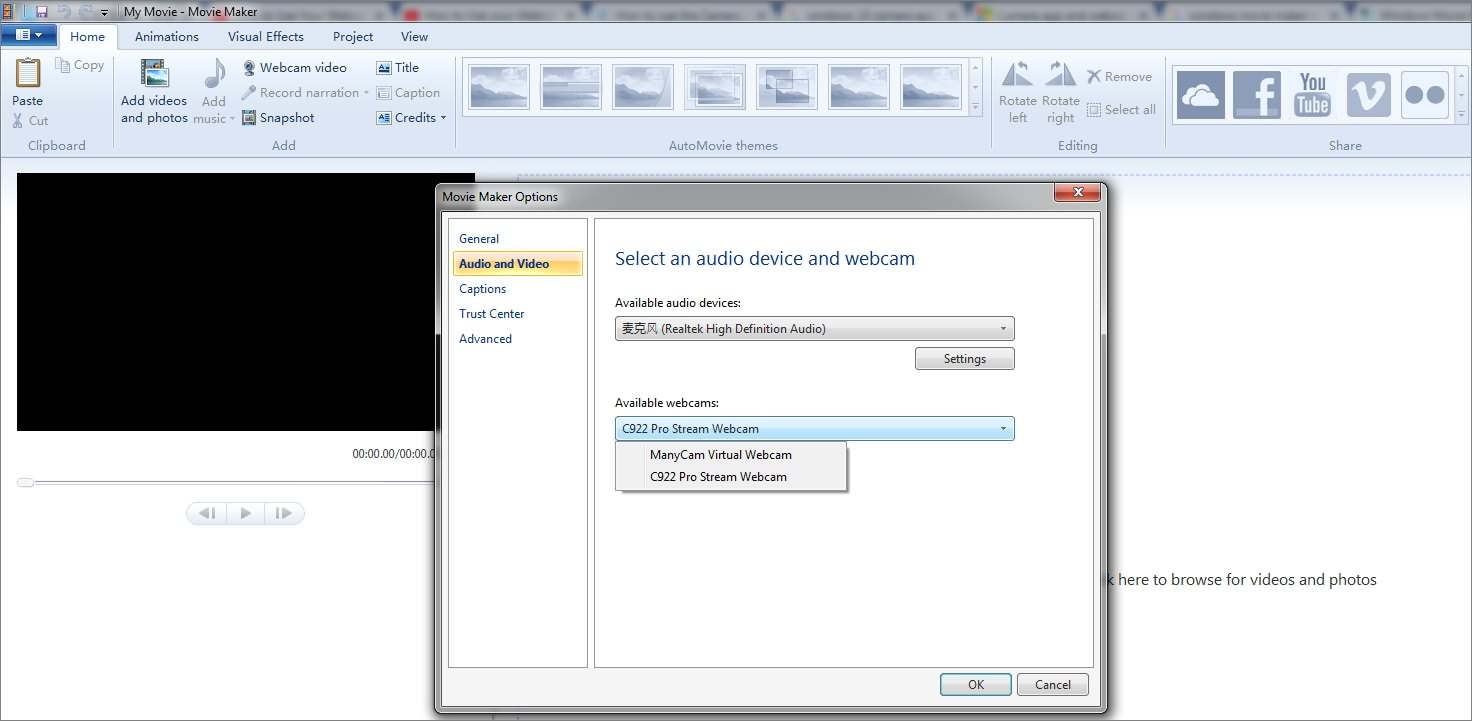Add a Title to the movie

(x=398, y=68)
